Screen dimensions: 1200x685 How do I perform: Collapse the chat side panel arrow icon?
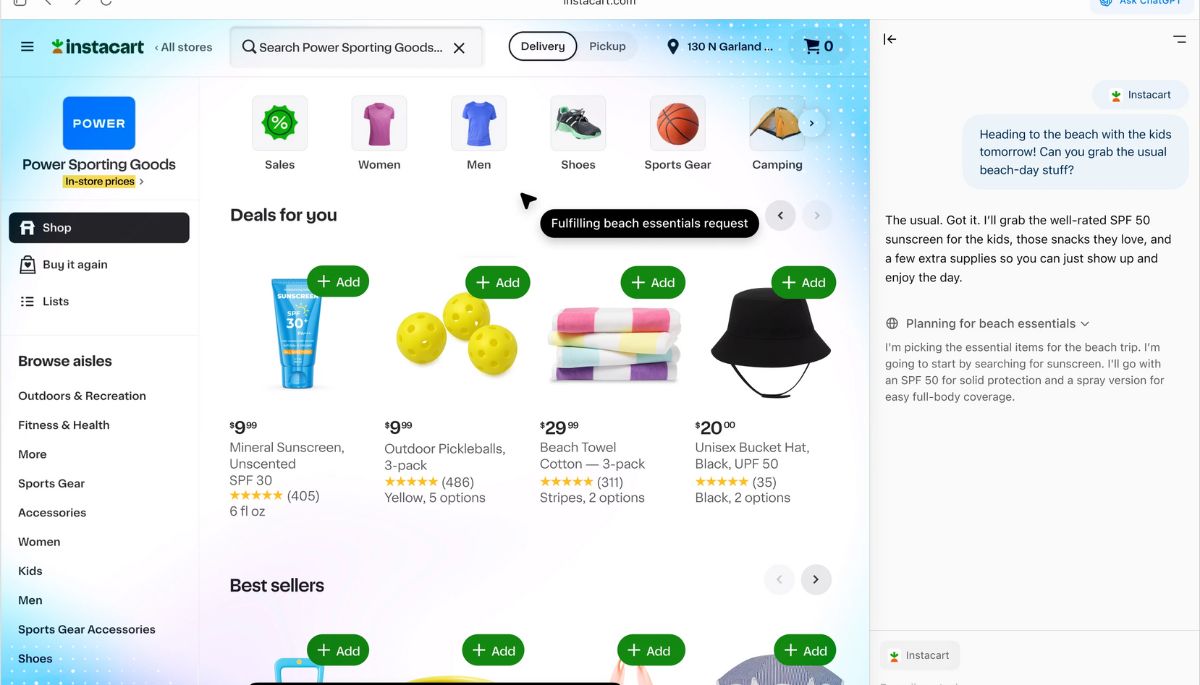890,39
